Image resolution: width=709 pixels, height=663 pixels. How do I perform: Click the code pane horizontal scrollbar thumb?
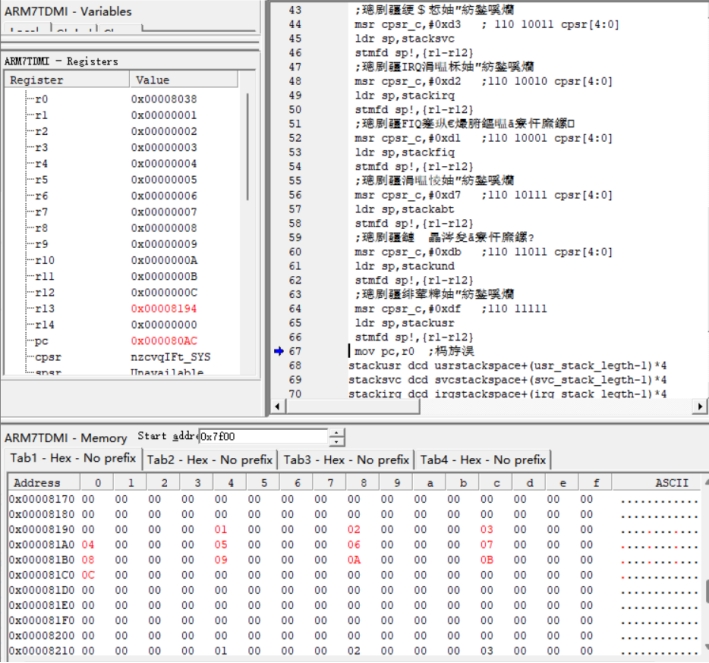[352, 406]
